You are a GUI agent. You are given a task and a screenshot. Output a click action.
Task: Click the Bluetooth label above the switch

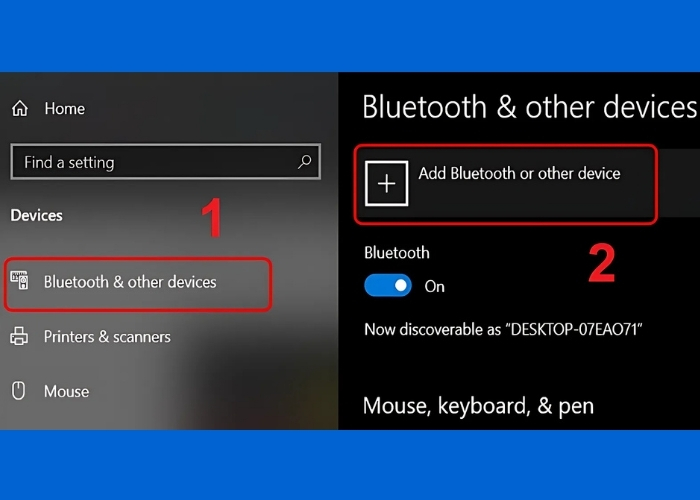point(397,253)
